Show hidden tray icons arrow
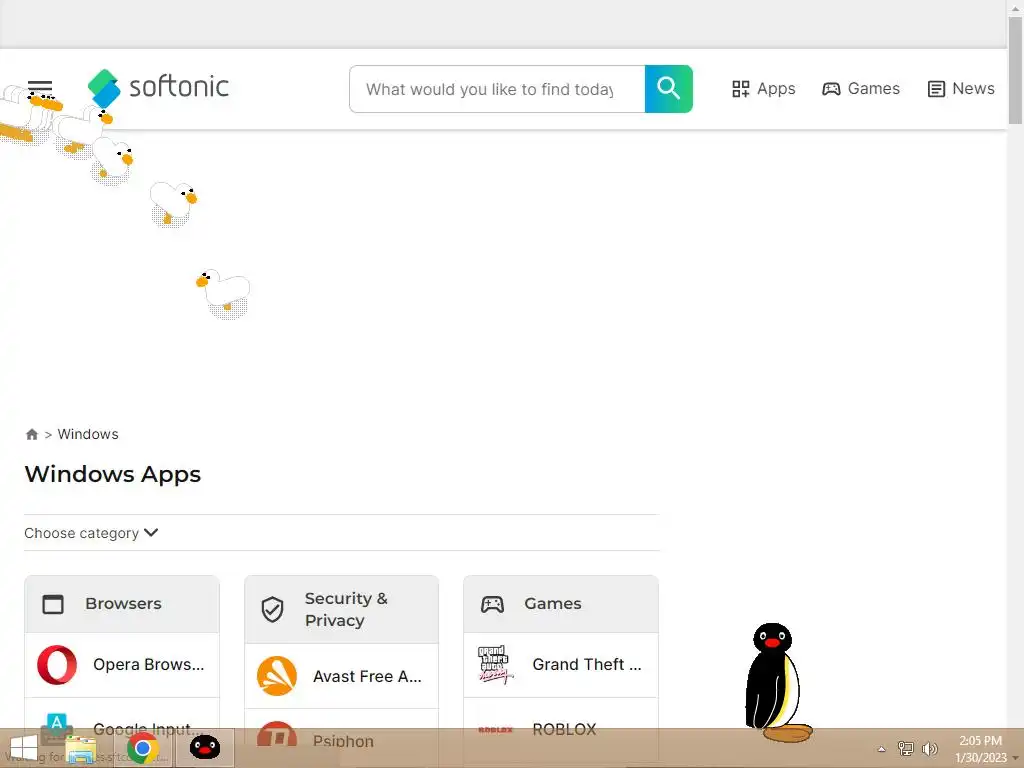This screenshot has height=768, width=1024. 881,749
